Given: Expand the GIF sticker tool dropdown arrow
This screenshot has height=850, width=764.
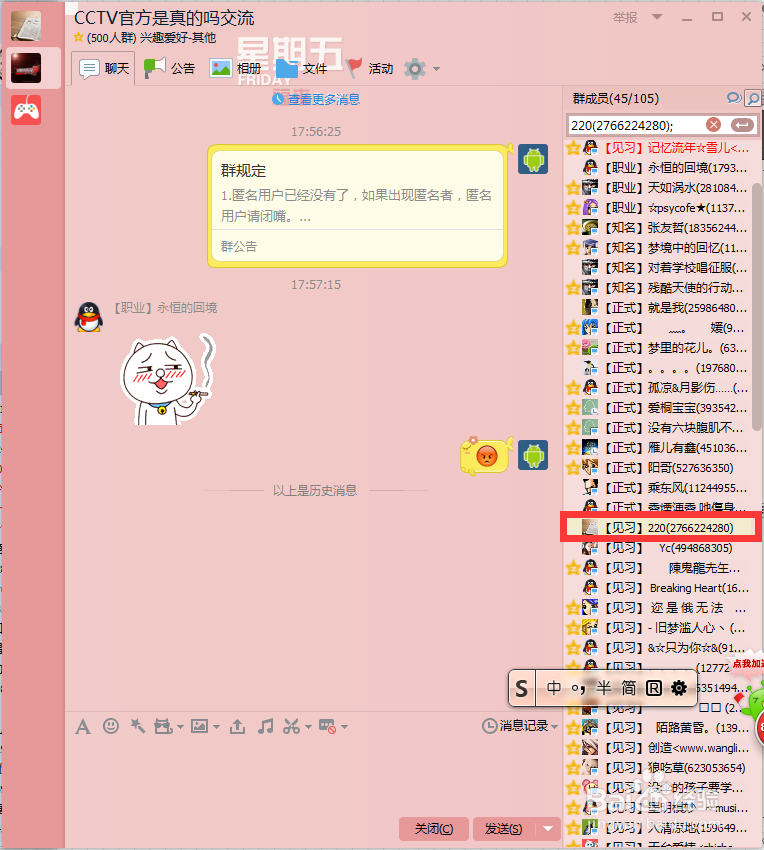Looking at the screenshot, I should point(180,727).
